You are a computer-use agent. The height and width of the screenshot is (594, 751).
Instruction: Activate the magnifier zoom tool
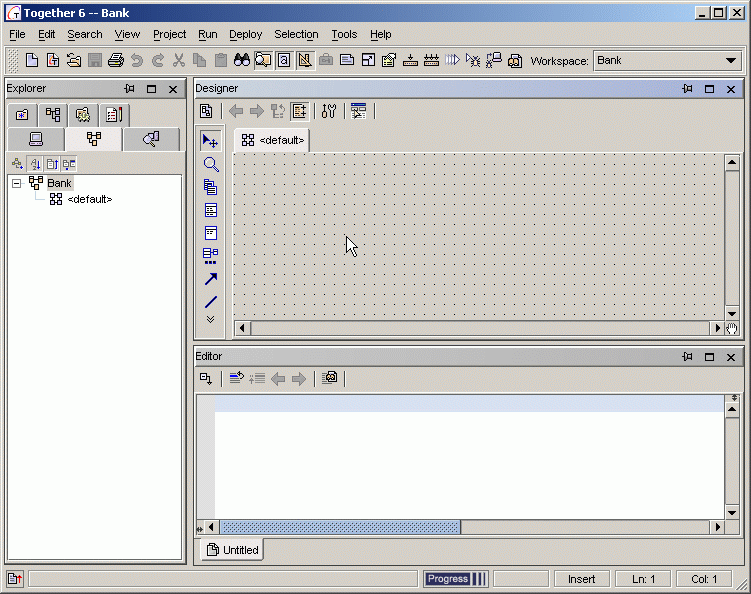click(210, 164)
